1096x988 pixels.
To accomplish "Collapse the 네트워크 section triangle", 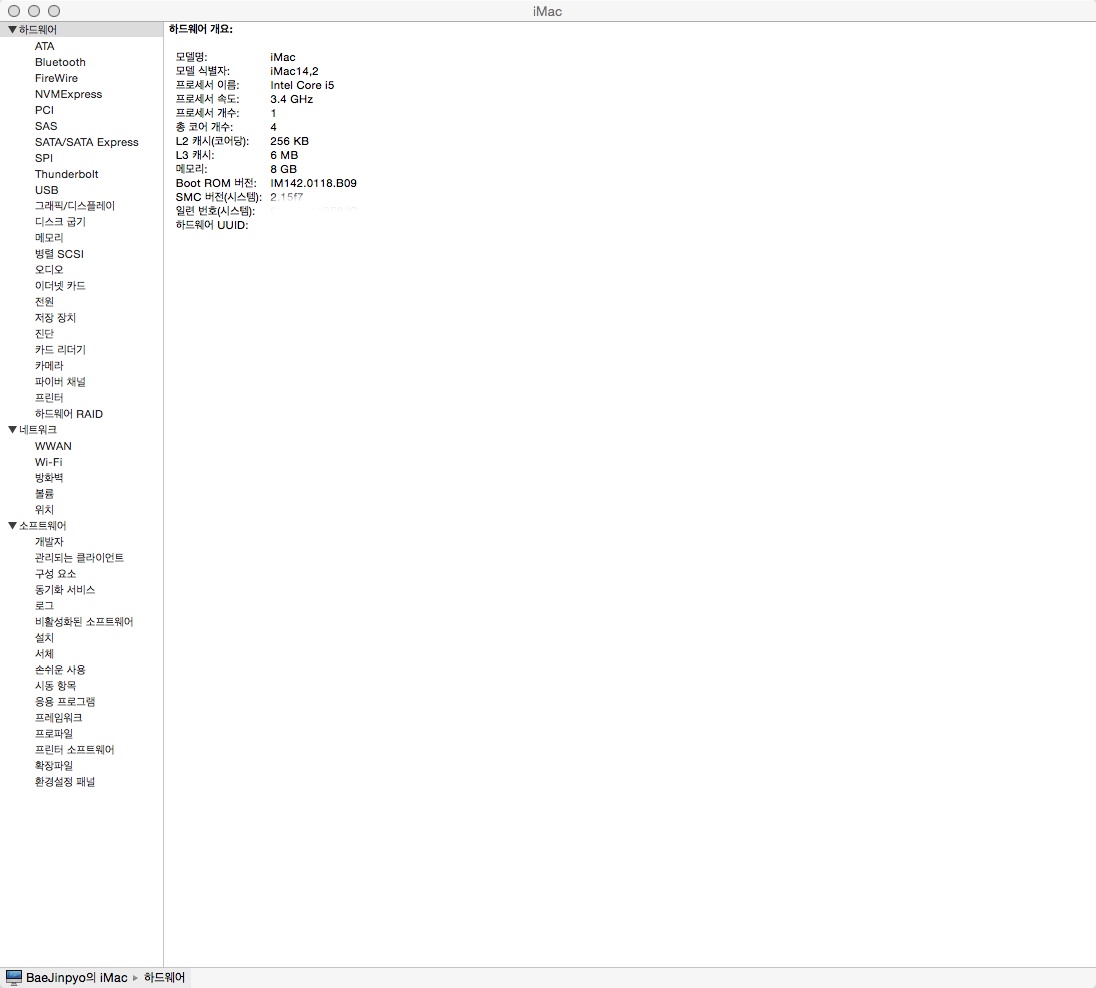I will pyautogui.click(x=12, y=430).
